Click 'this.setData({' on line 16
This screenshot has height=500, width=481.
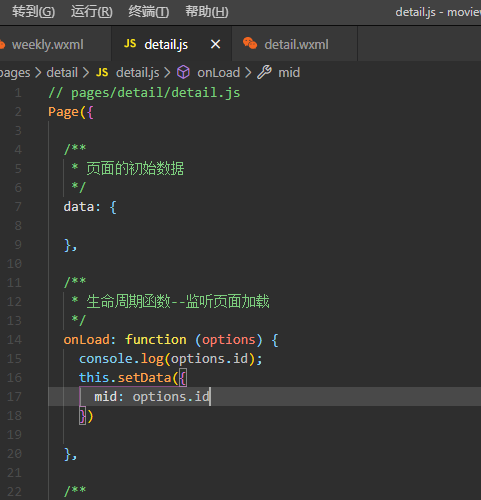133,378
